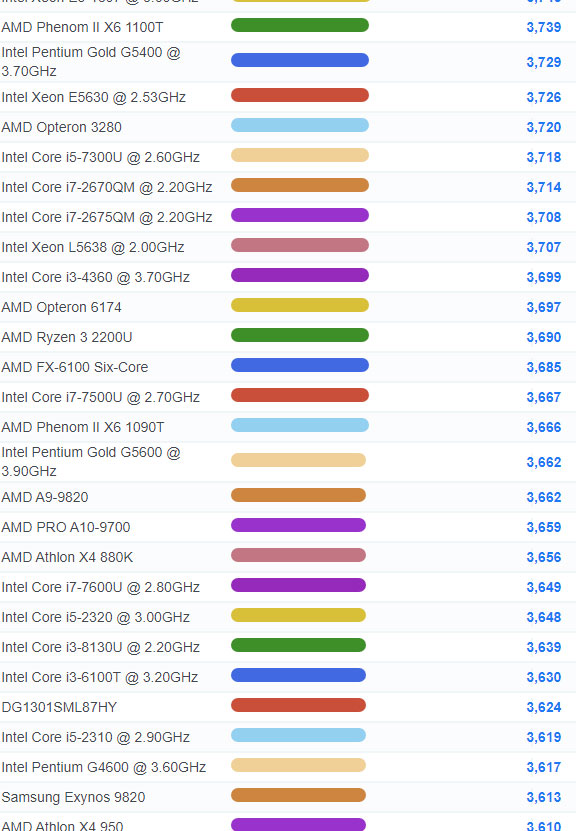Open AMD Ryzen 3 2200U page

67,337
